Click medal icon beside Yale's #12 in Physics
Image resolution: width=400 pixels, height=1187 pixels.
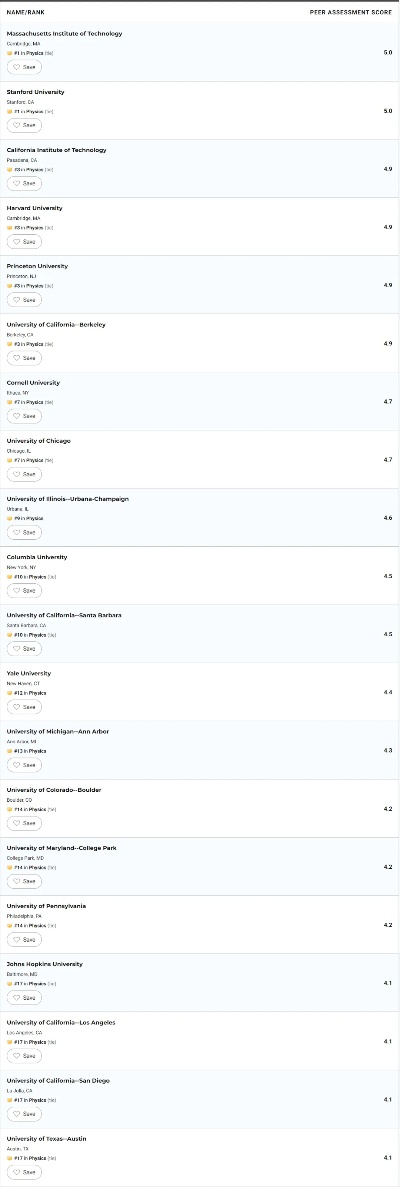10,693
